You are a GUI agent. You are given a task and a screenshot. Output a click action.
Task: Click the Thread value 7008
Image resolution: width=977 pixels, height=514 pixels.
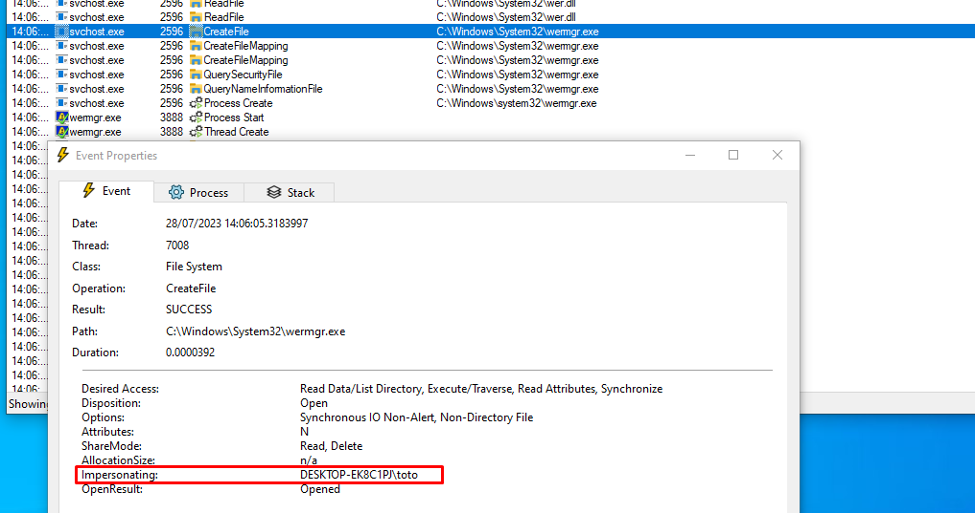pos(178,245)
